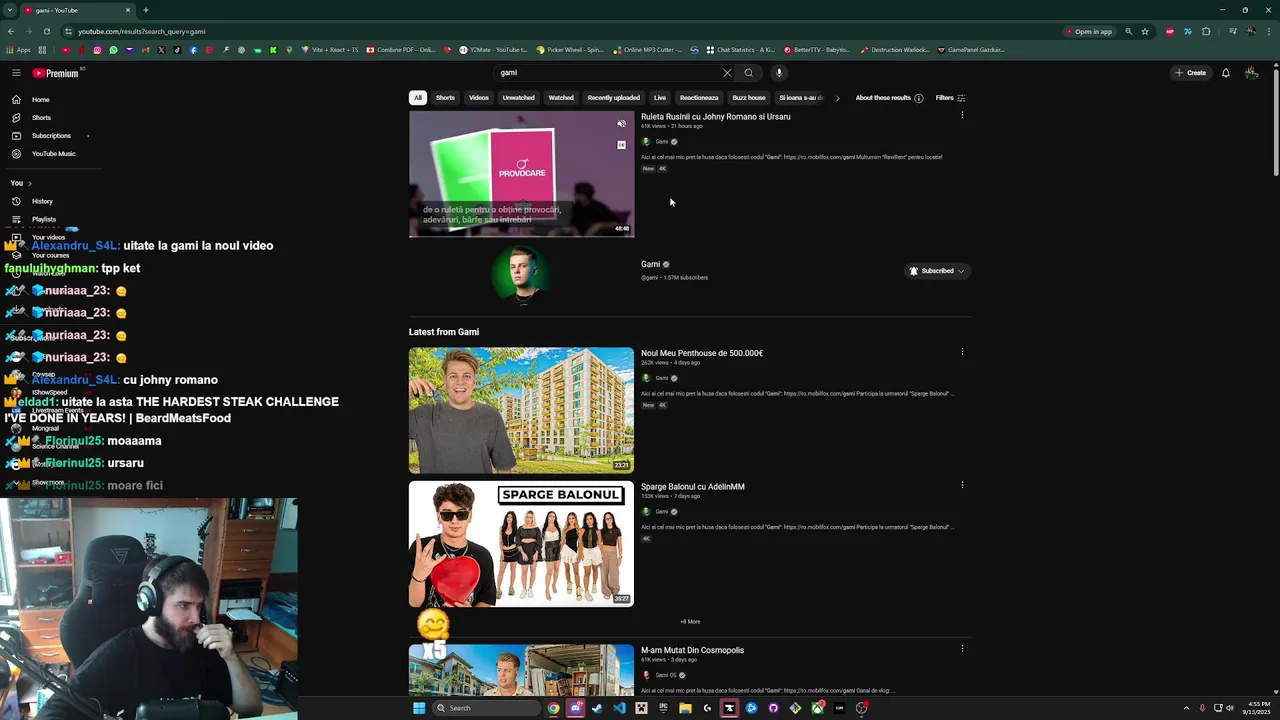Open the Ruleta Rusinii cu Johny Romano video
1280x720 pixels.
pos(716,117)
